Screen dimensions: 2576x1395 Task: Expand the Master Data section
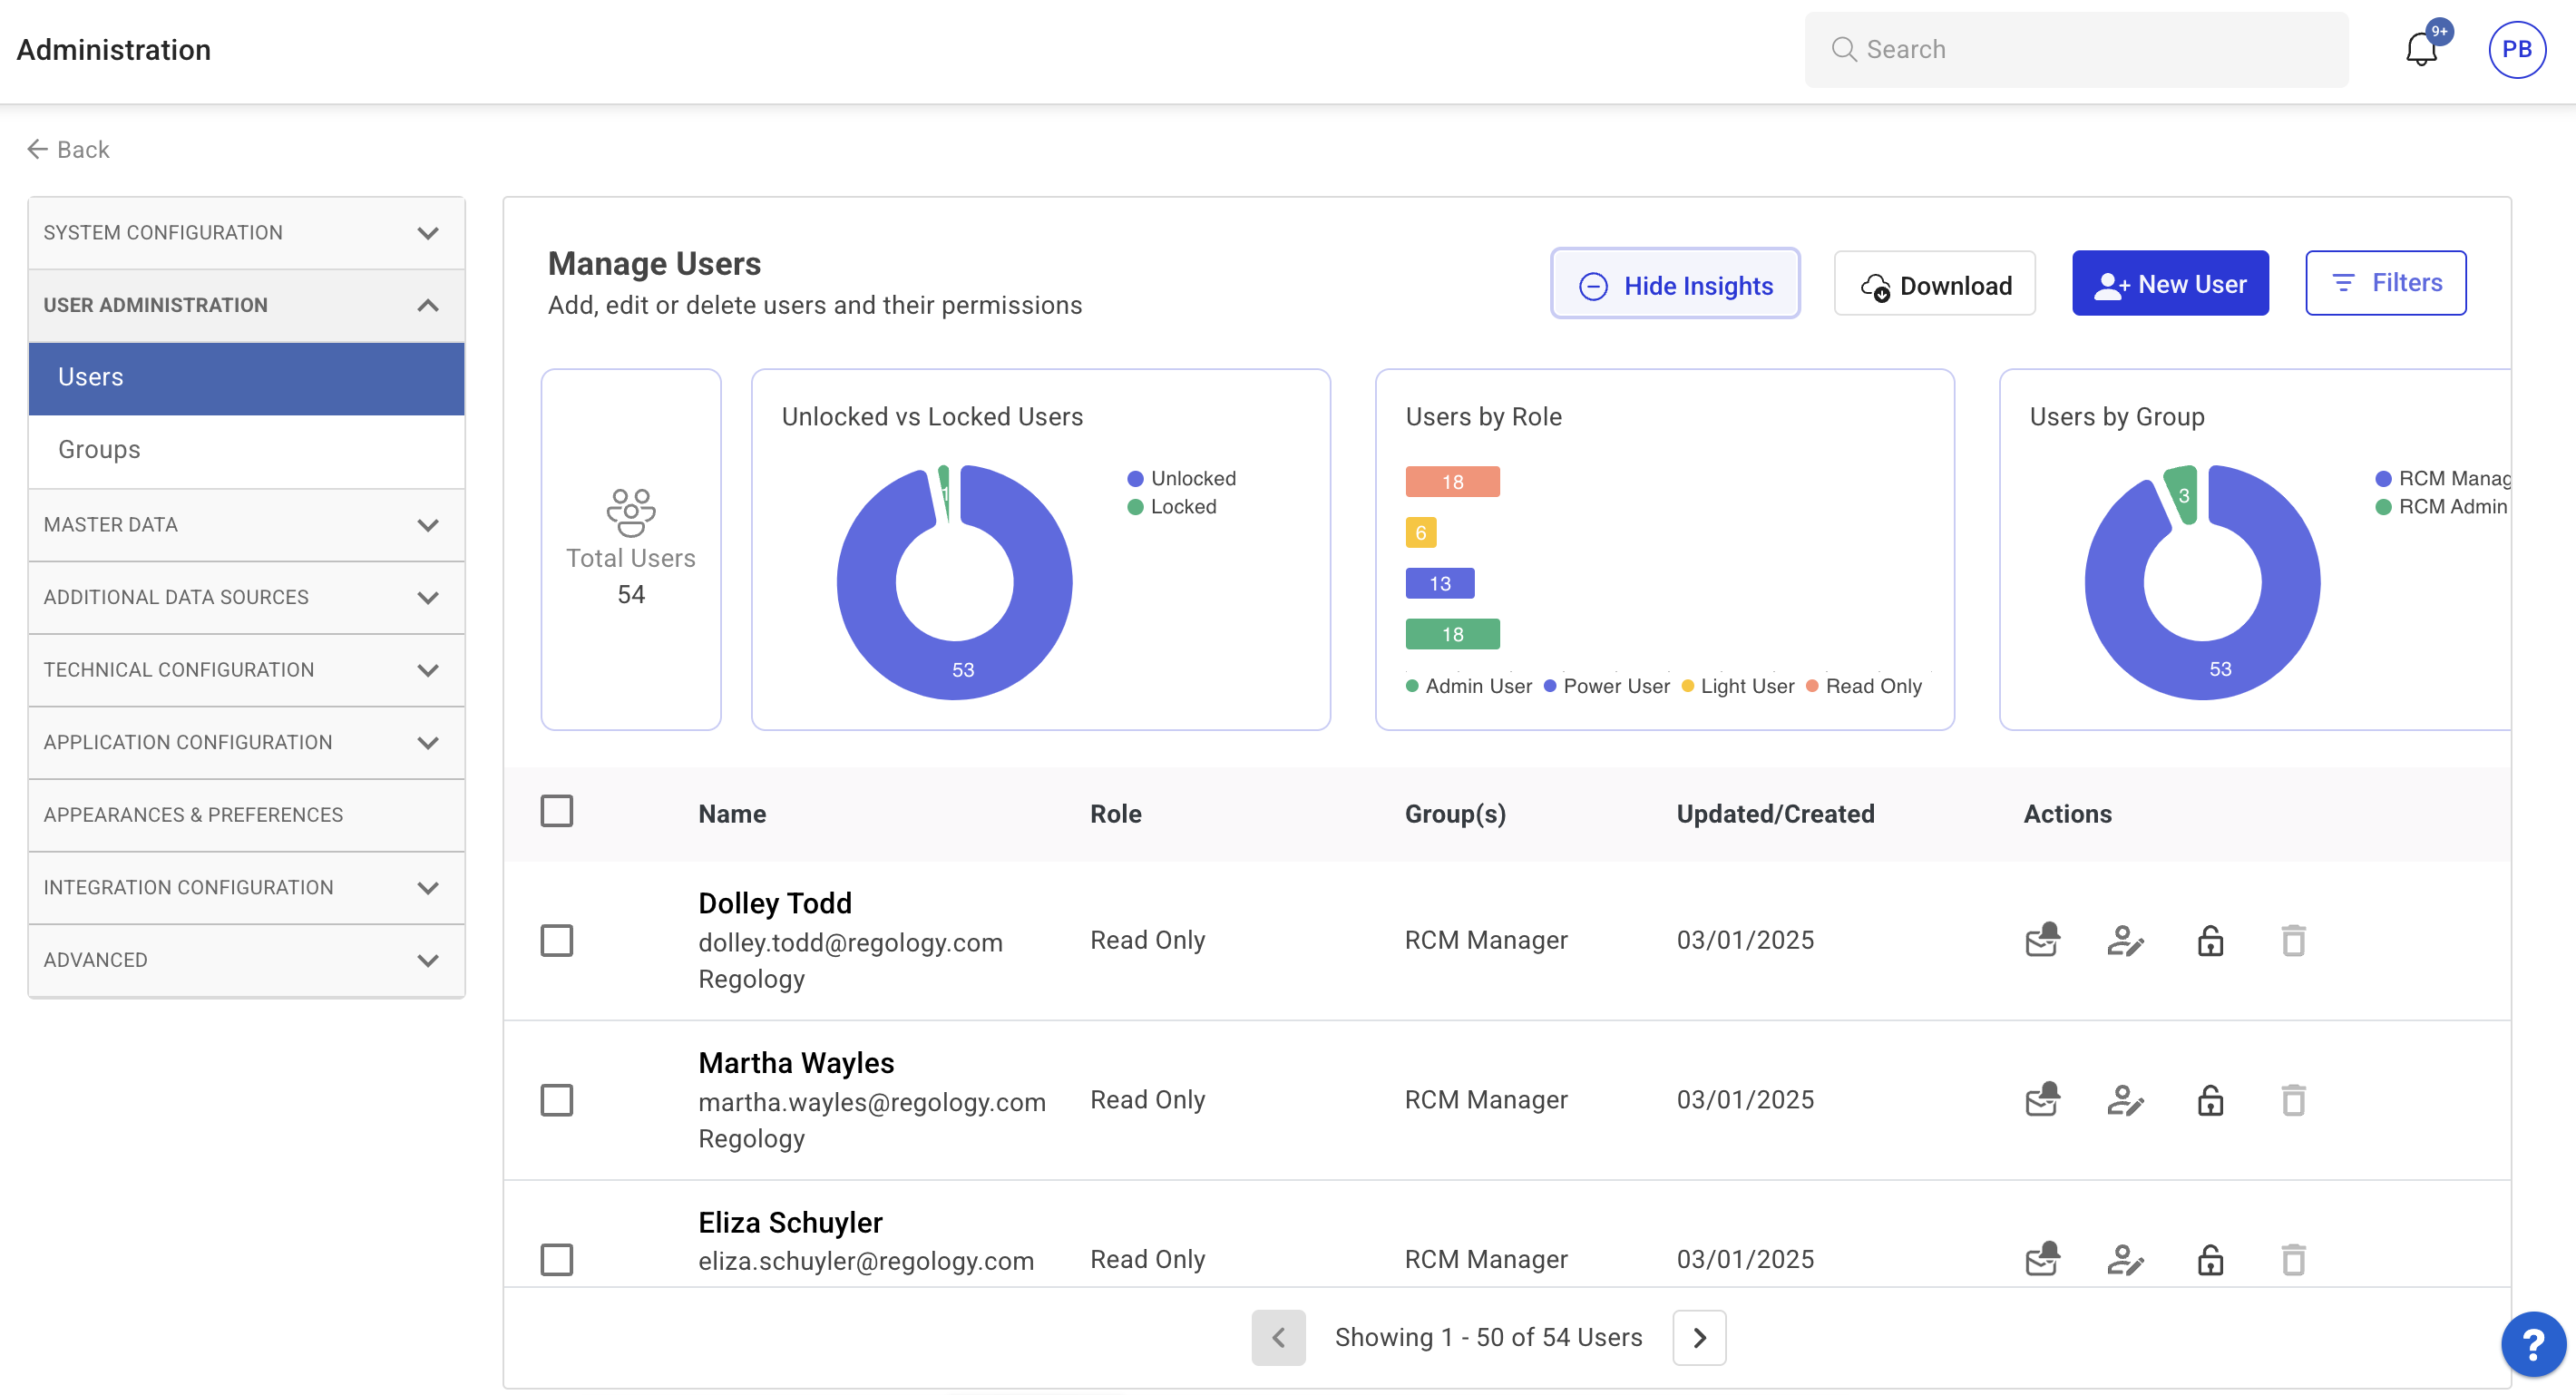click(246, 524)
